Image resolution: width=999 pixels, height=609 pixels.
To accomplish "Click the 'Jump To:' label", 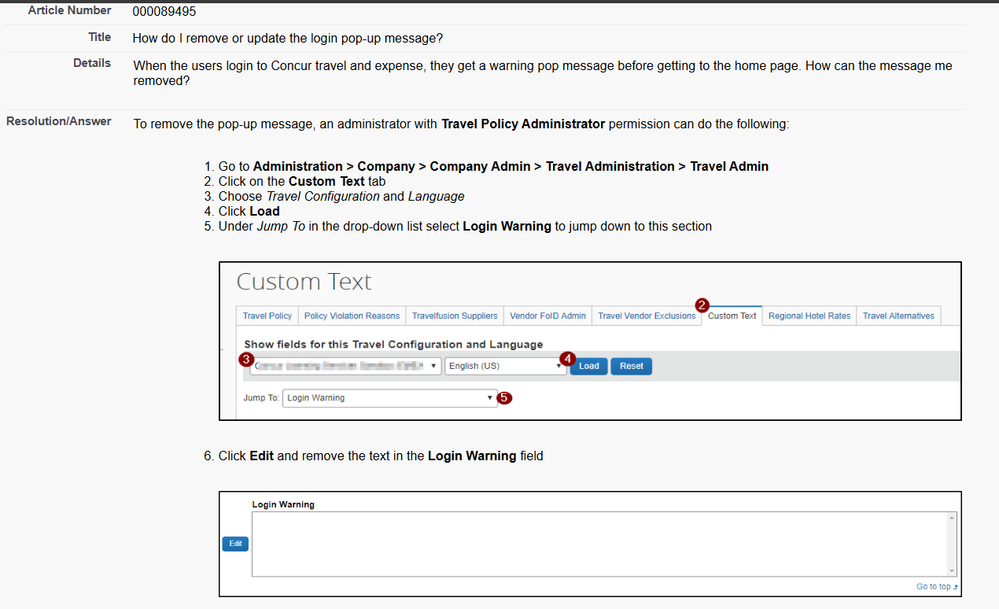I will [261, 398].
